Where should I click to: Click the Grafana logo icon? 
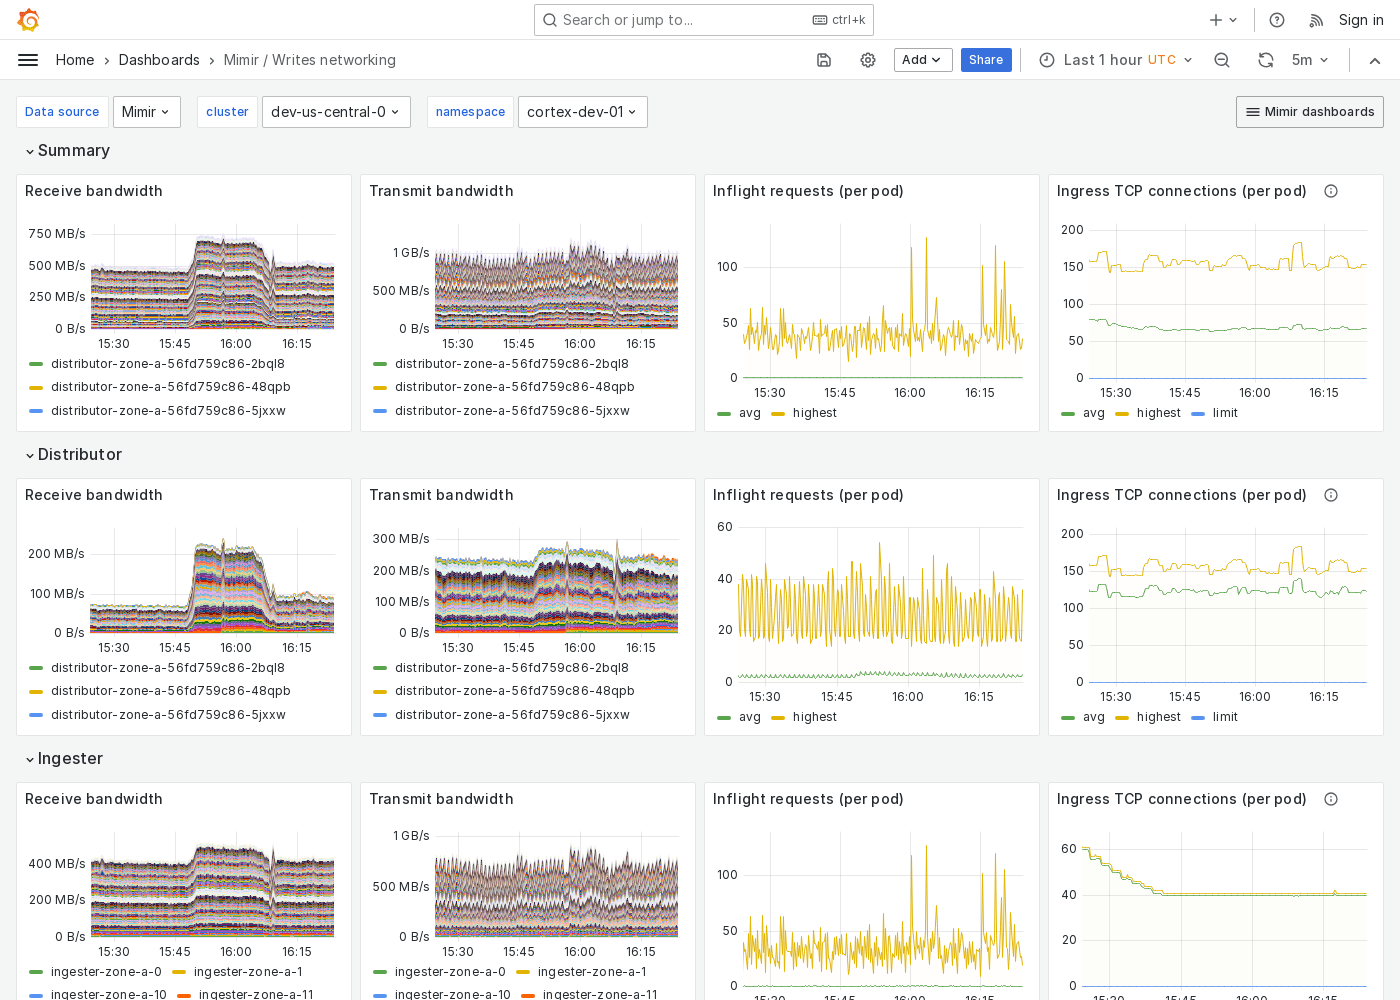coord(28,19)
